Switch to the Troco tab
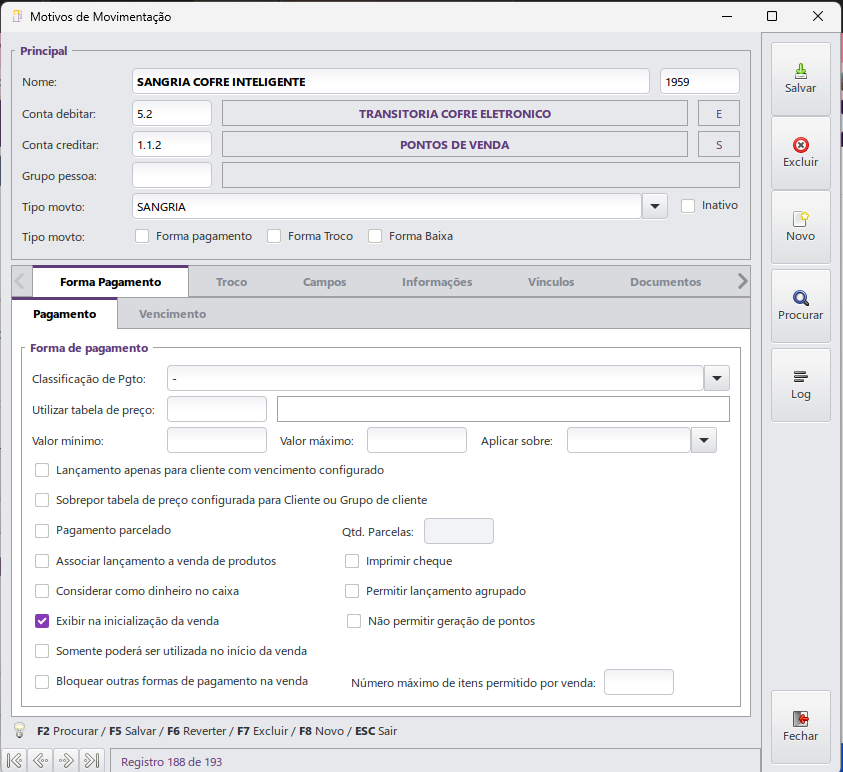 (231, 282)
